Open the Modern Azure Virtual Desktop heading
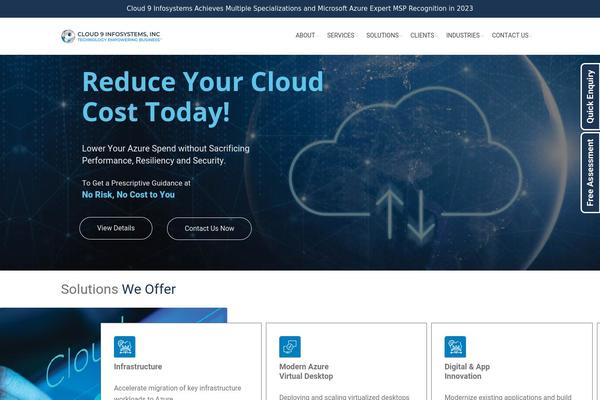600x400 pixels. pos(306,371)
